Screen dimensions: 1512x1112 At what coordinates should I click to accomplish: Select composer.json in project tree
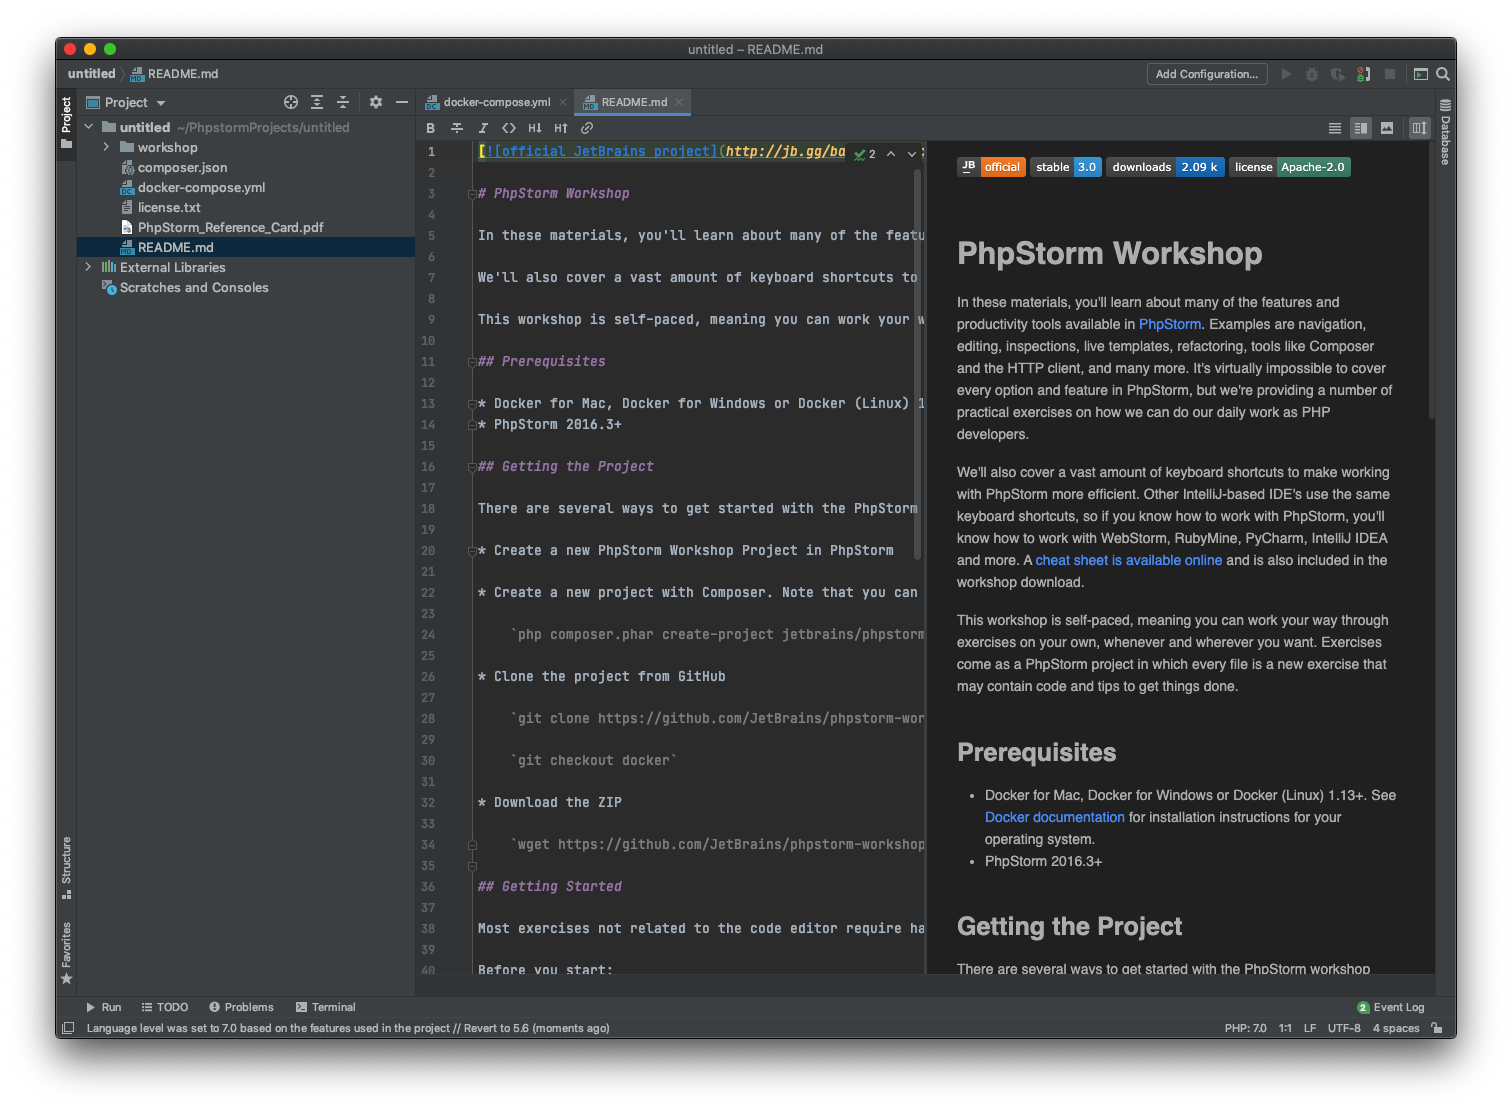(x=182, y=167)
